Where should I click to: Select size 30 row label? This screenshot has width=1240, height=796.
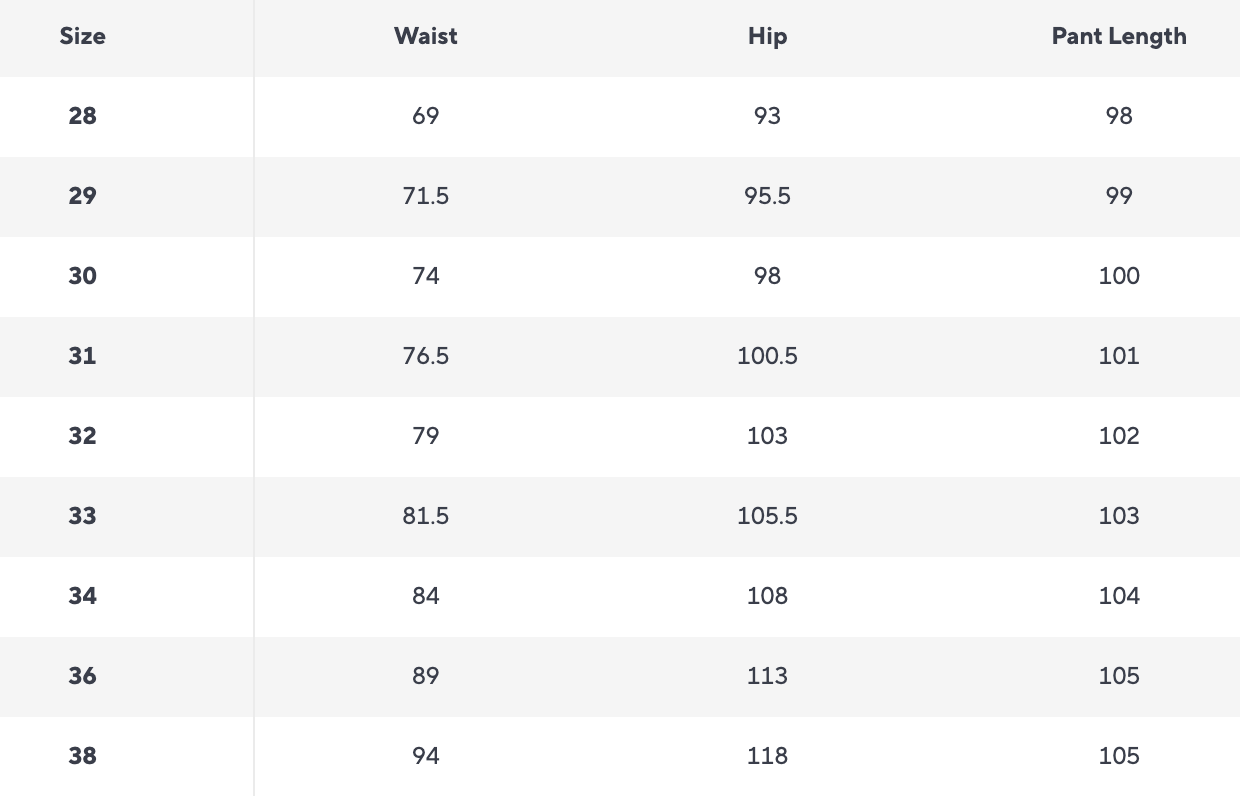82,276
